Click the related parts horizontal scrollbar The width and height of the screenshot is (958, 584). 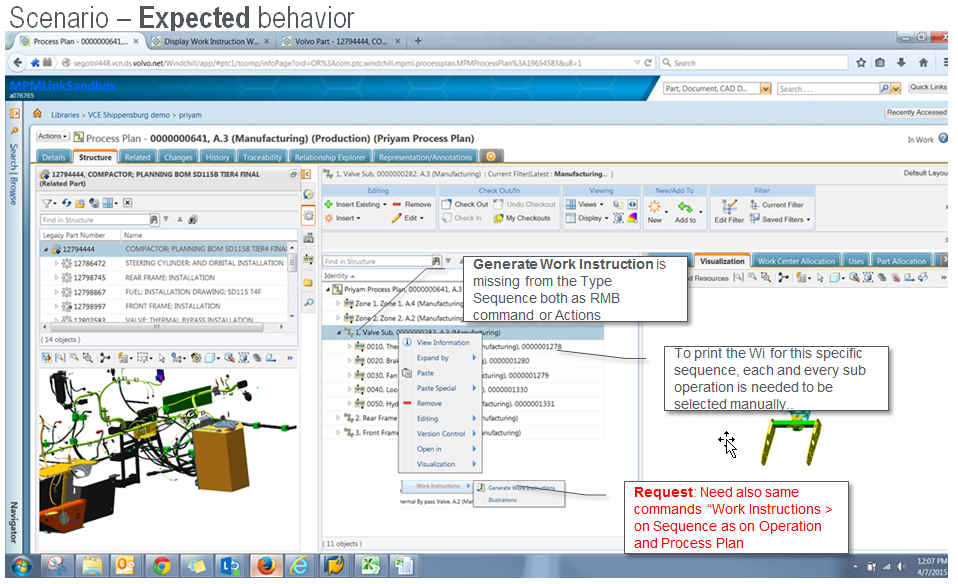tap(156, 327)
